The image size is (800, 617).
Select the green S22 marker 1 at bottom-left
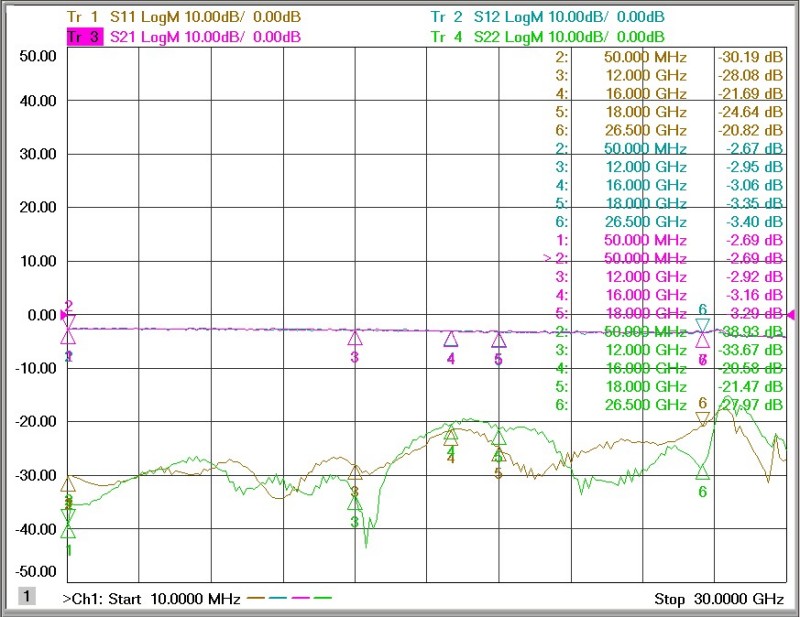(68, 530)
